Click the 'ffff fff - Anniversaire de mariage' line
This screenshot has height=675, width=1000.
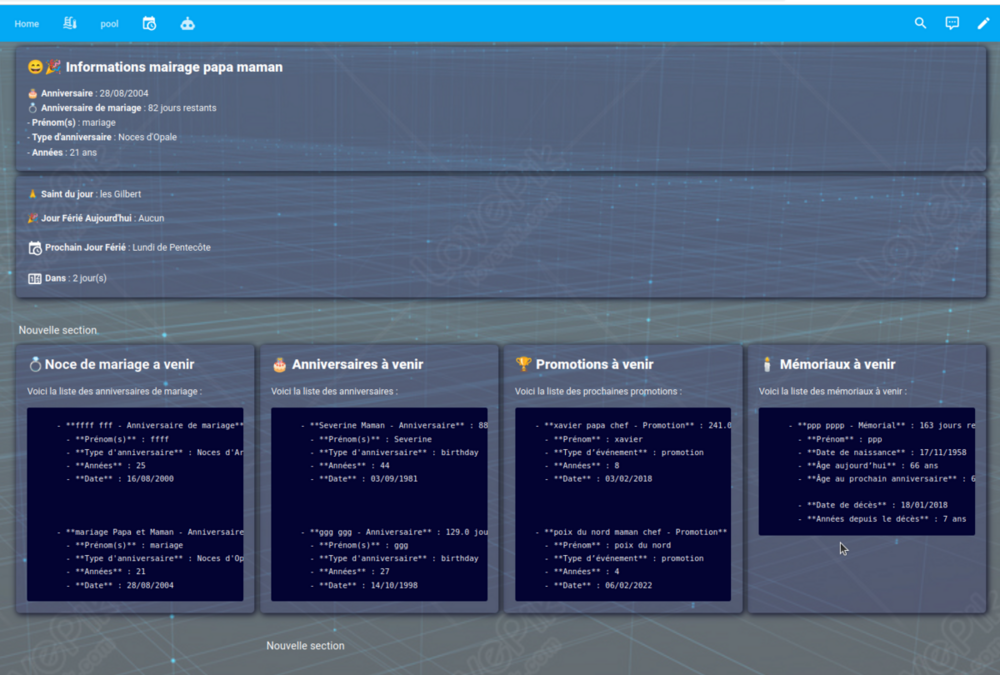(x=151, y=426)
